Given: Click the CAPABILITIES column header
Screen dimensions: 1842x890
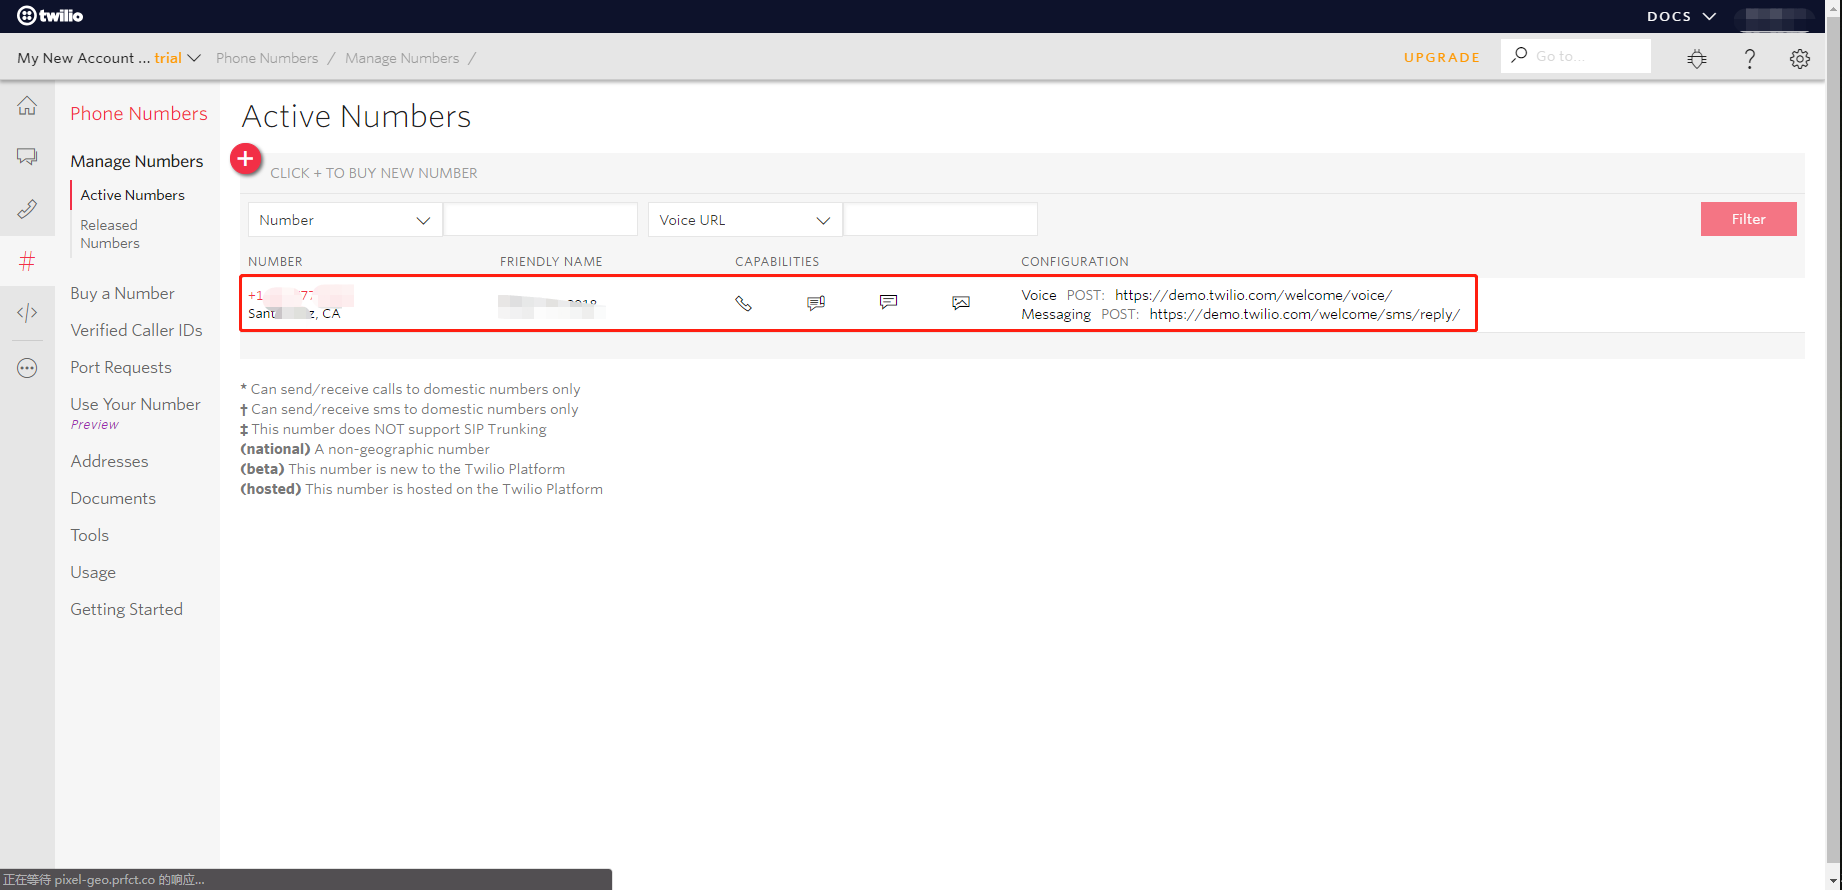Looking at the screenshot, I should click(777, 262).
